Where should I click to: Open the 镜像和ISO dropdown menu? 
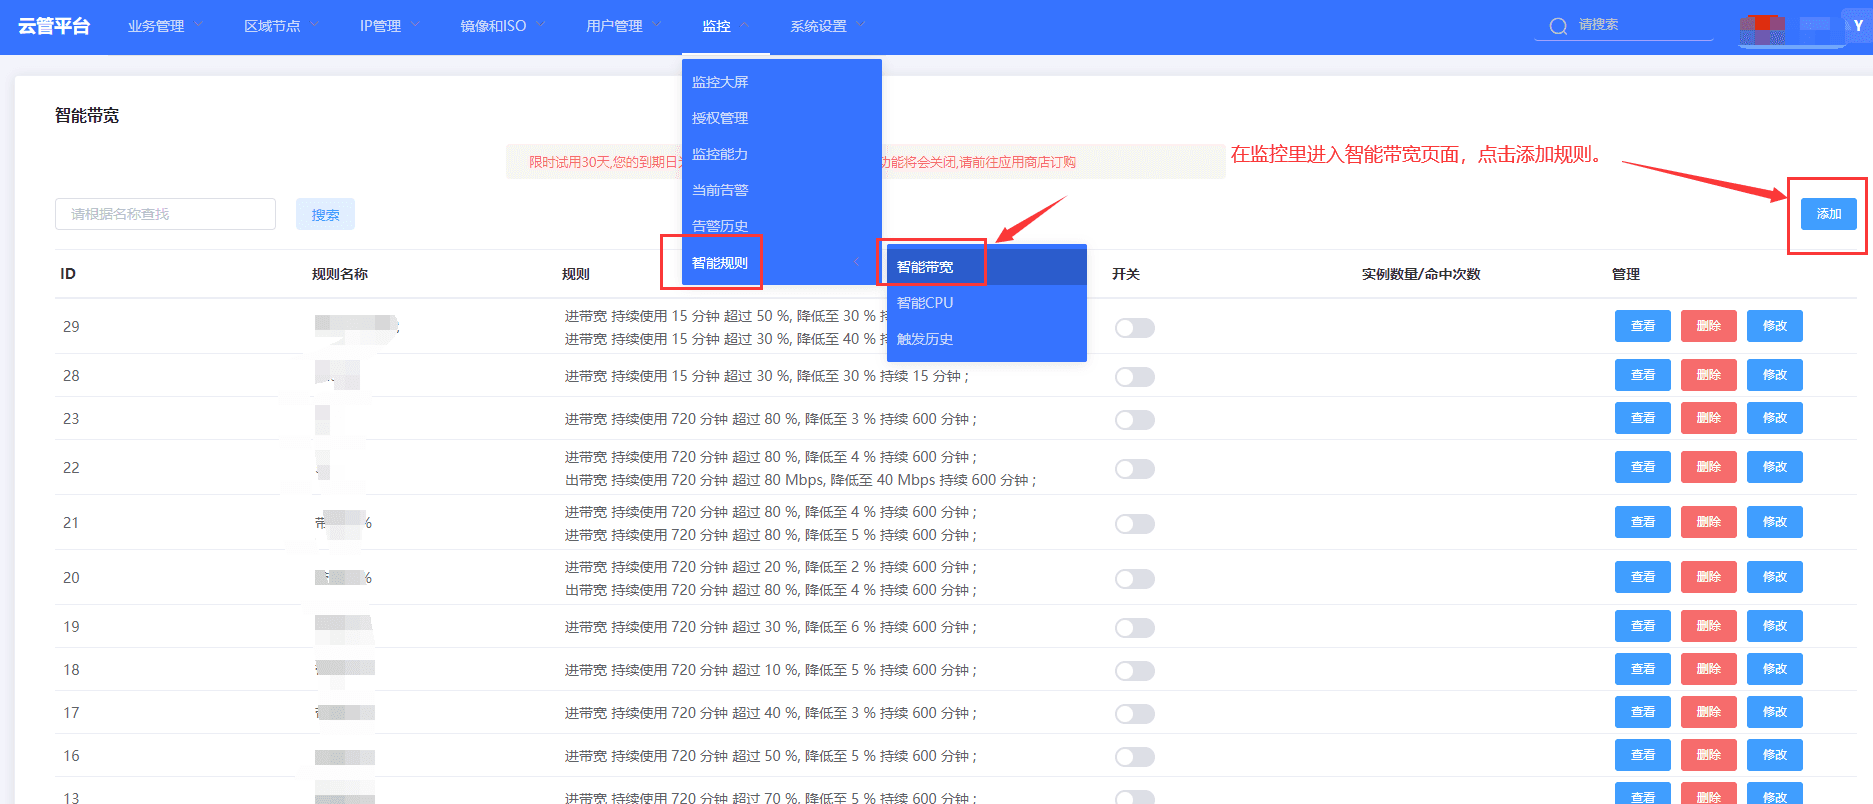[503, 26]
